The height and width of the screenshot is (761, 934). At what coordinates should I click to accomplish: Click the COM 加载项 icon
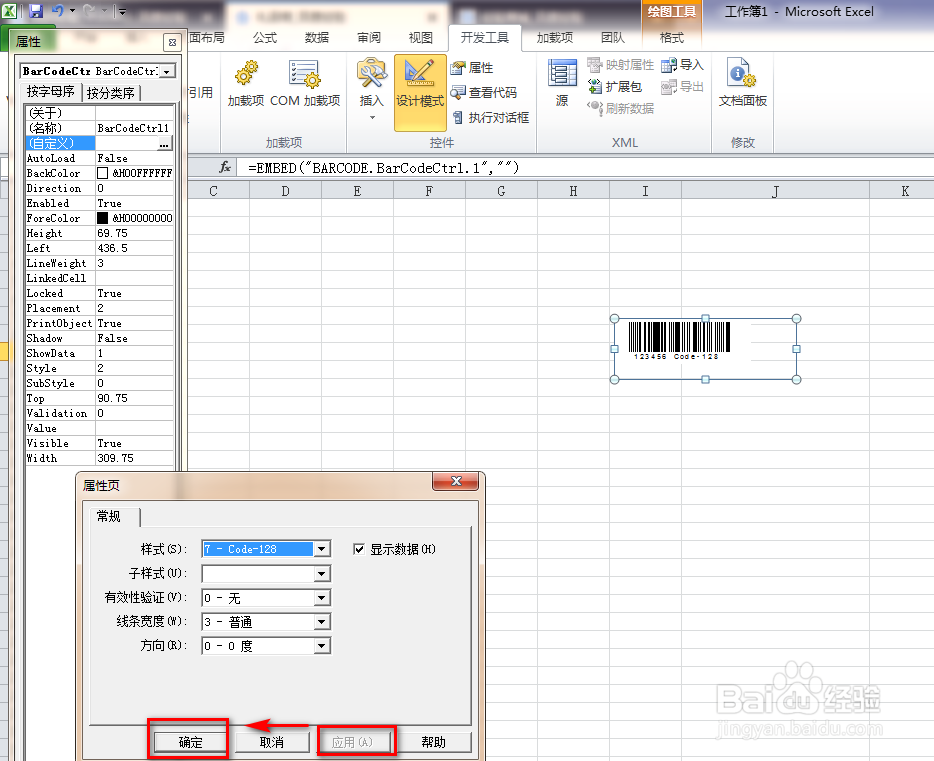[x=303, y=85]
